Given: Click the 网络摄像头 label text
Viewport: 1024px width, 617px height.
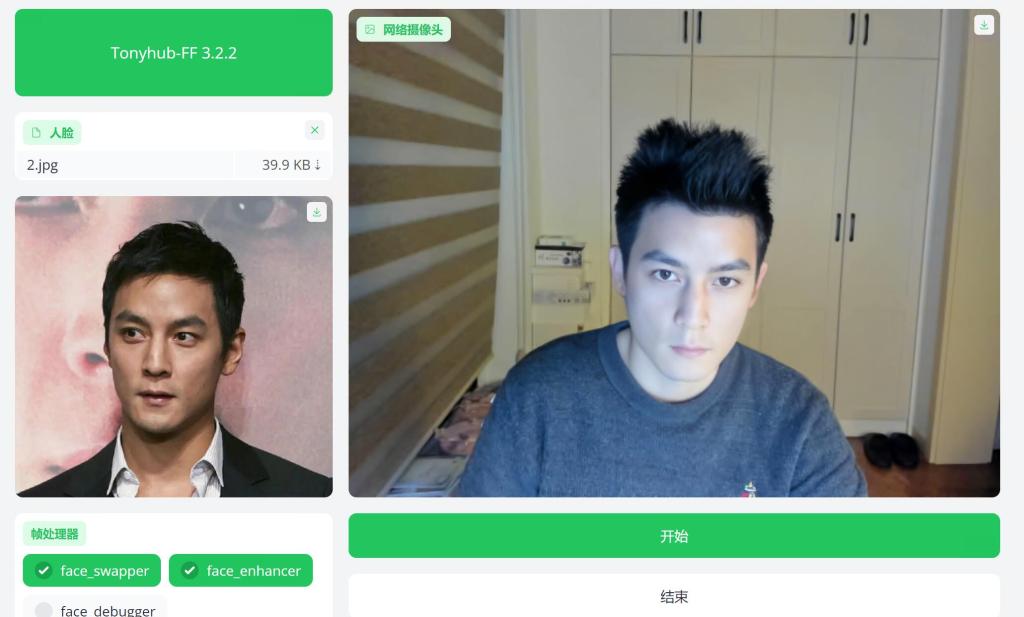Looking at the screenshot, I should [413, 29].
